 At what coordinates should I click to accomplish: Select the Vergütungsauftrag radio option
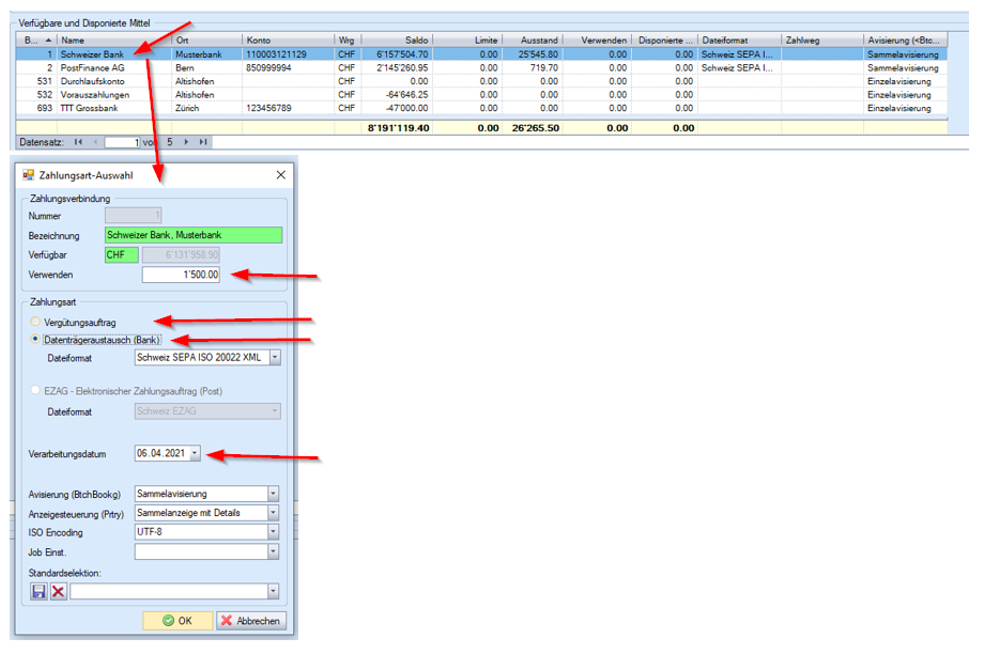coord(37,322)
